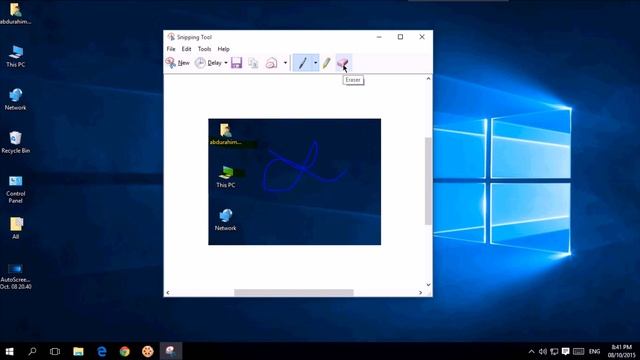640x360 pixels.
Task: Click the Delay timer button
Action: tap(208, 63)
